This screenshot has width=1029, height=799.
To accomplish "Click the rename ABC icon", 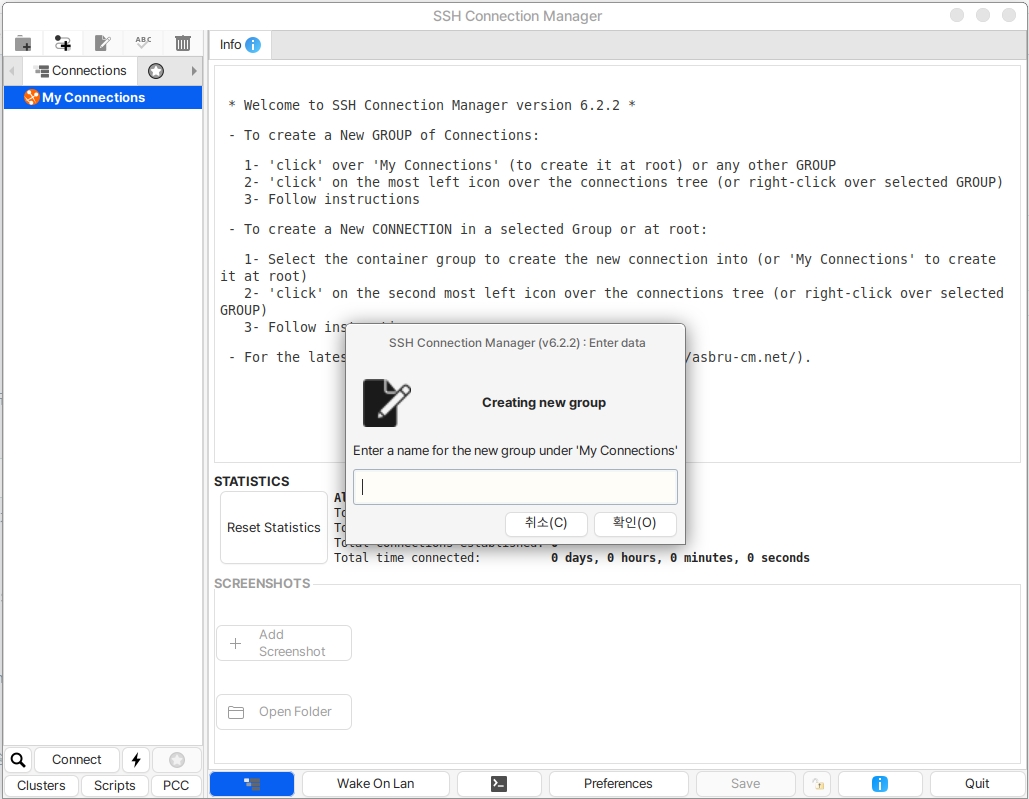I will [143, 43].
